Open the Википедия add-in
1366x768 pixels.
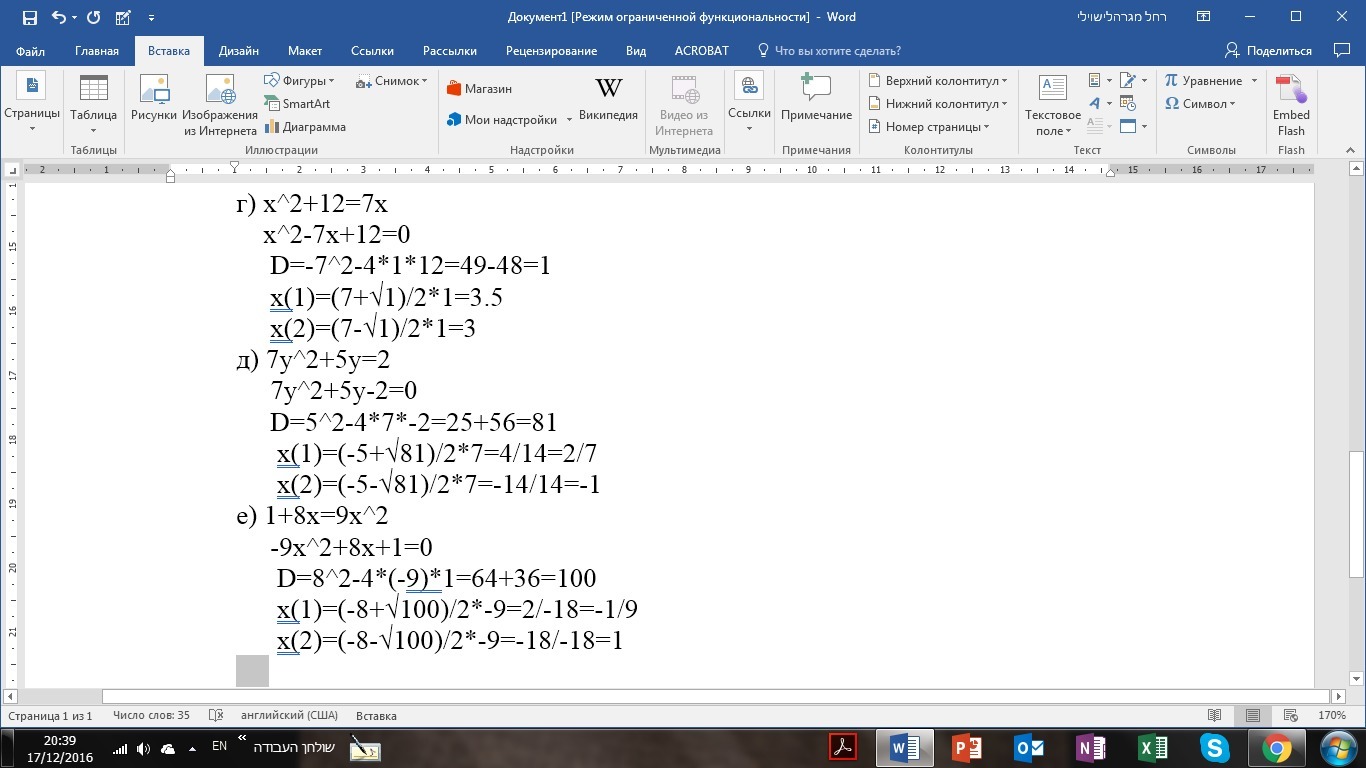point(608,99)
